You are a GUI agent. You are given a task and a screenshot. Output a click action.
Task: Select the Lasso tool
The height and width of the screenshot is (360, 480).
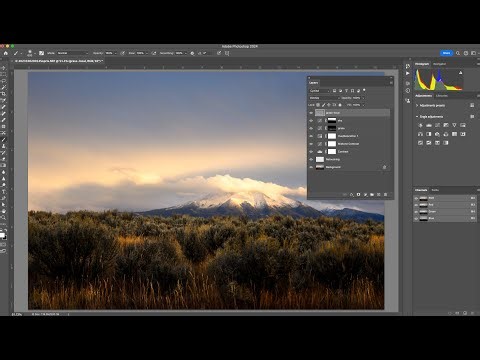3,81
